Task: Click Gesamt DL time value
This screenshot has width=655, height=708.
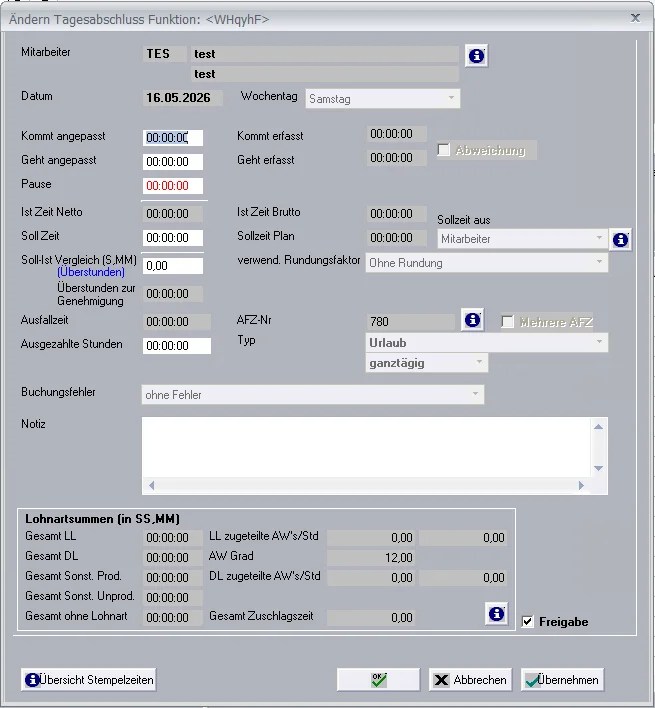Action: coord(173,558)
